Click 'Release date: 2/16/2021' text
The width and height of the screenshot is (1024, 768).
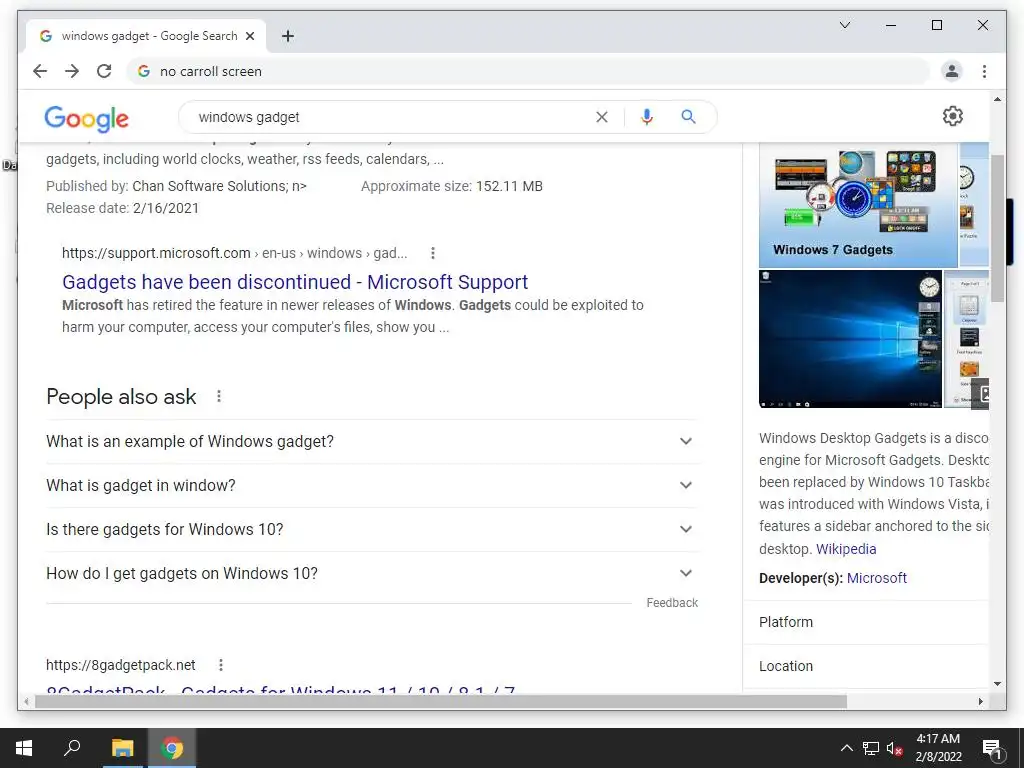coord(122,208)
